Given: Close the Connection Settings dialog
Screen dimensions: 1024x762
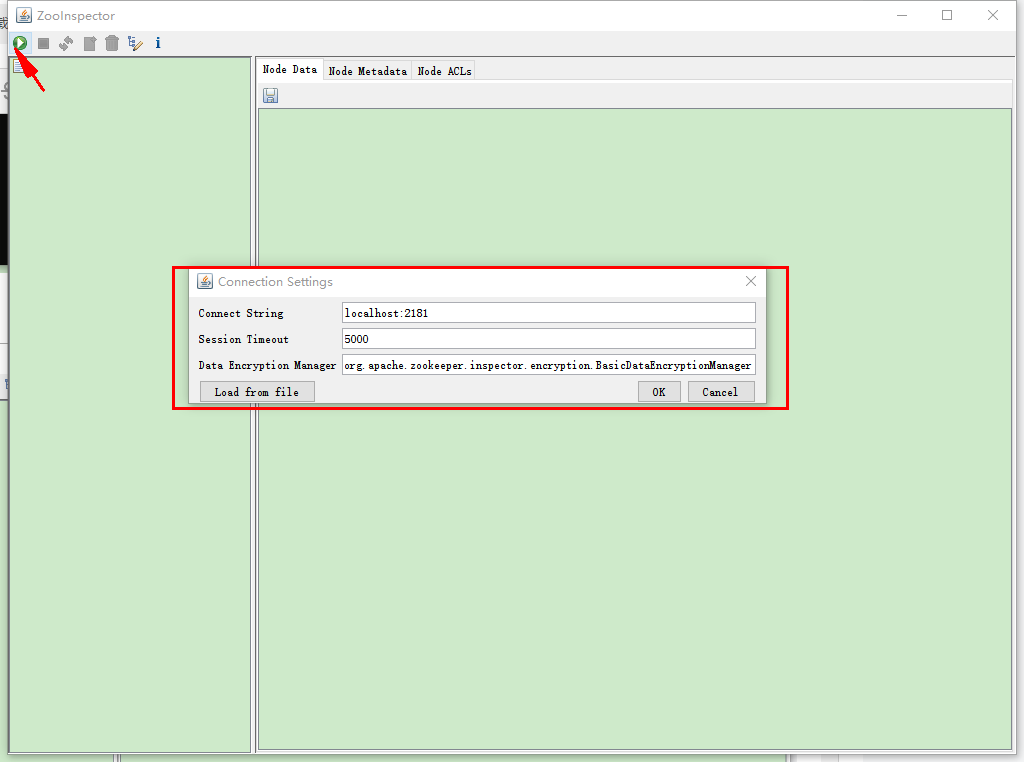Looking at the screenshot, I should coord(751,281).
